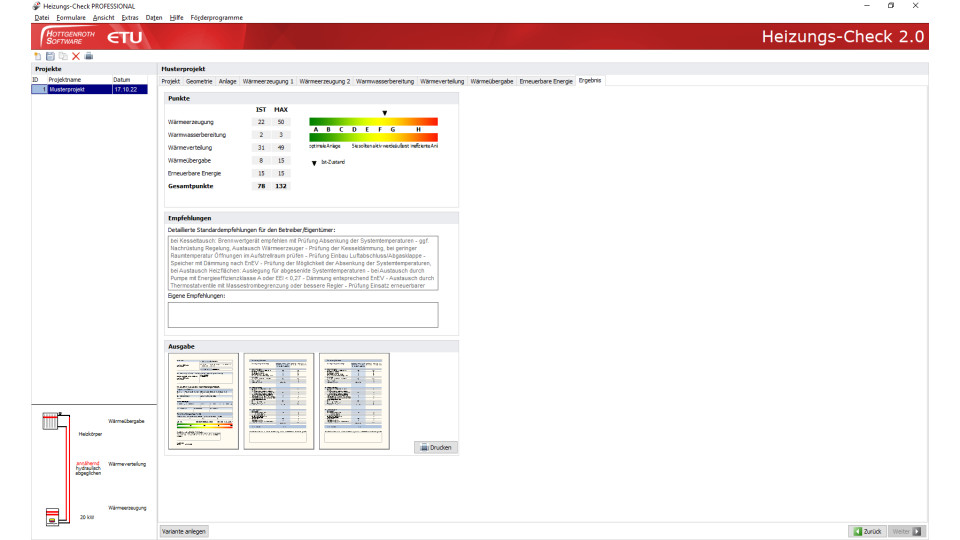Open the Förderprogramme menu

pos(216,18)
